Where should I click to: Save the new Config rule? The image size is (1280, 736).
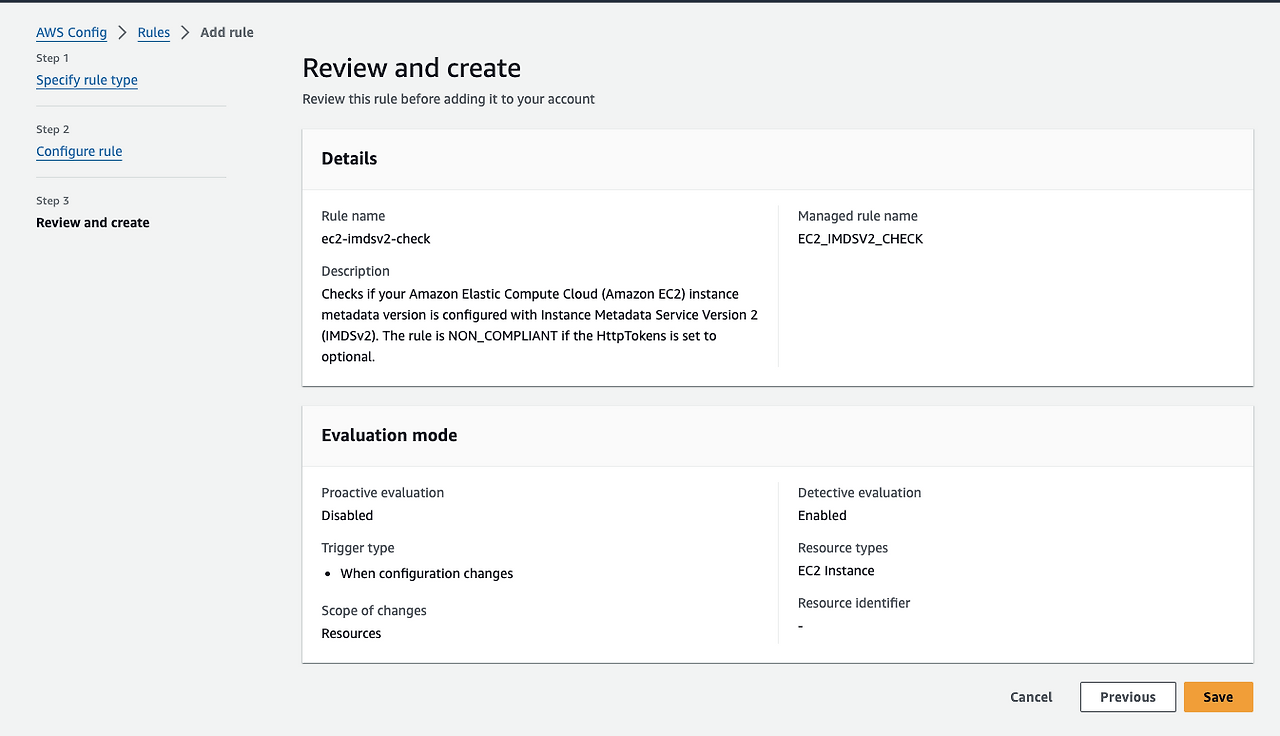(1217, 697)
